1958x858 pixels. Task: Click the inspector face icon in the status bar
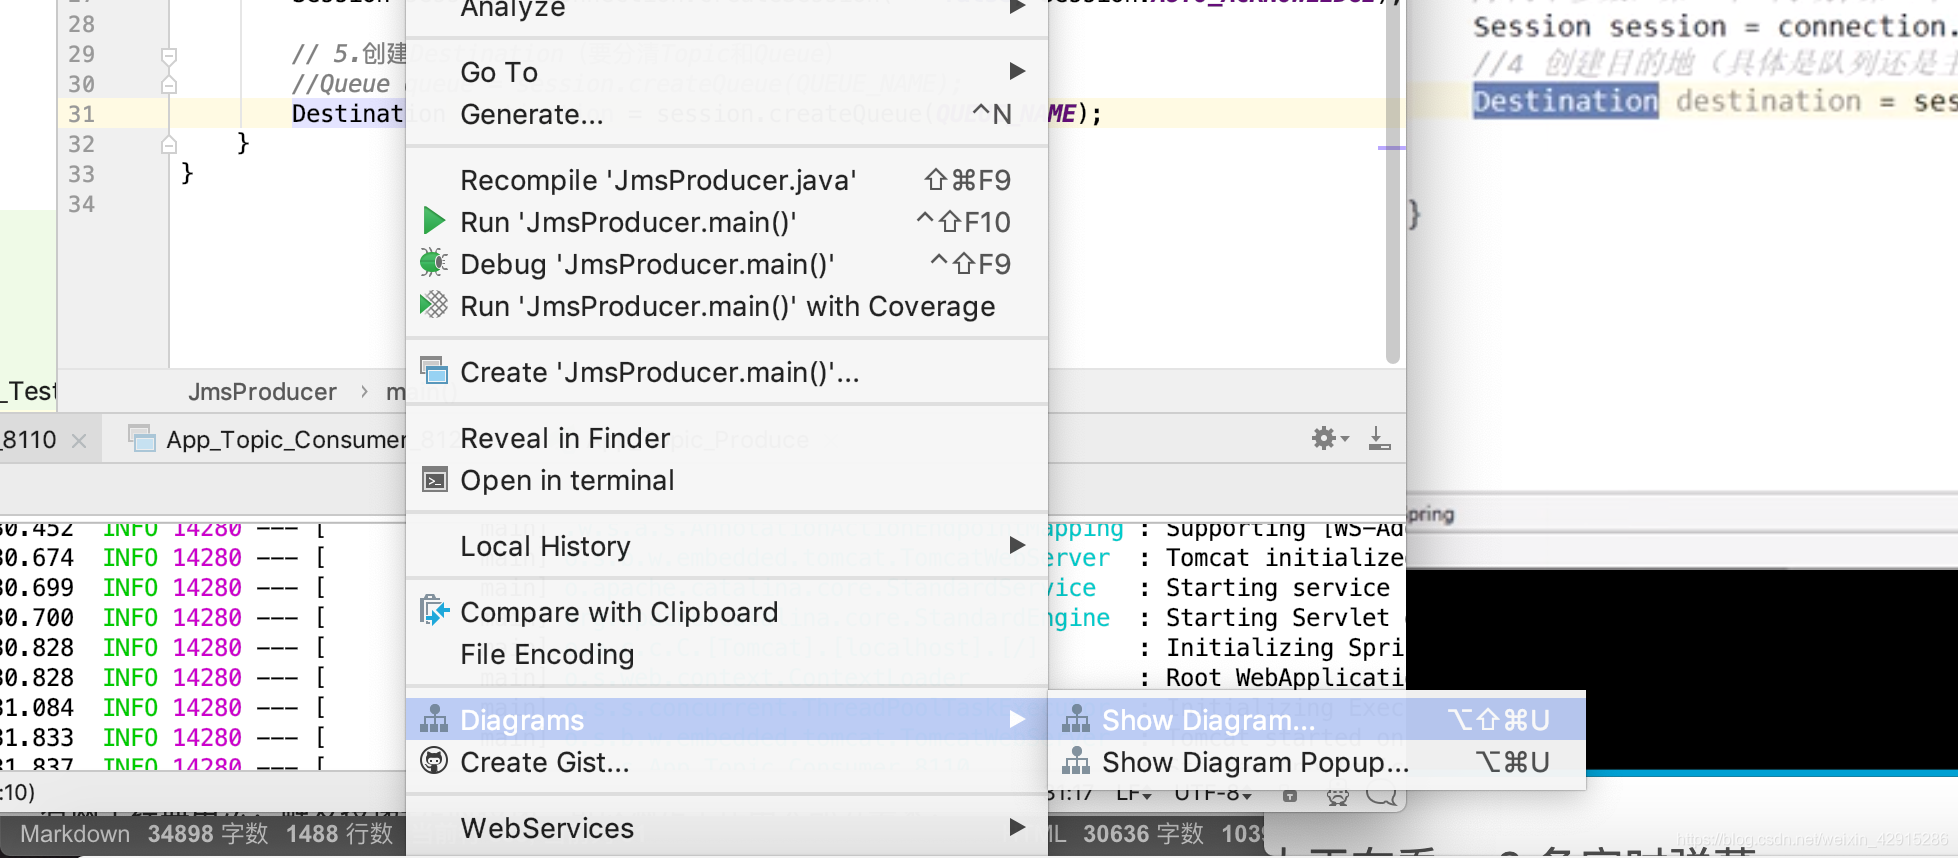[1337, 796]
